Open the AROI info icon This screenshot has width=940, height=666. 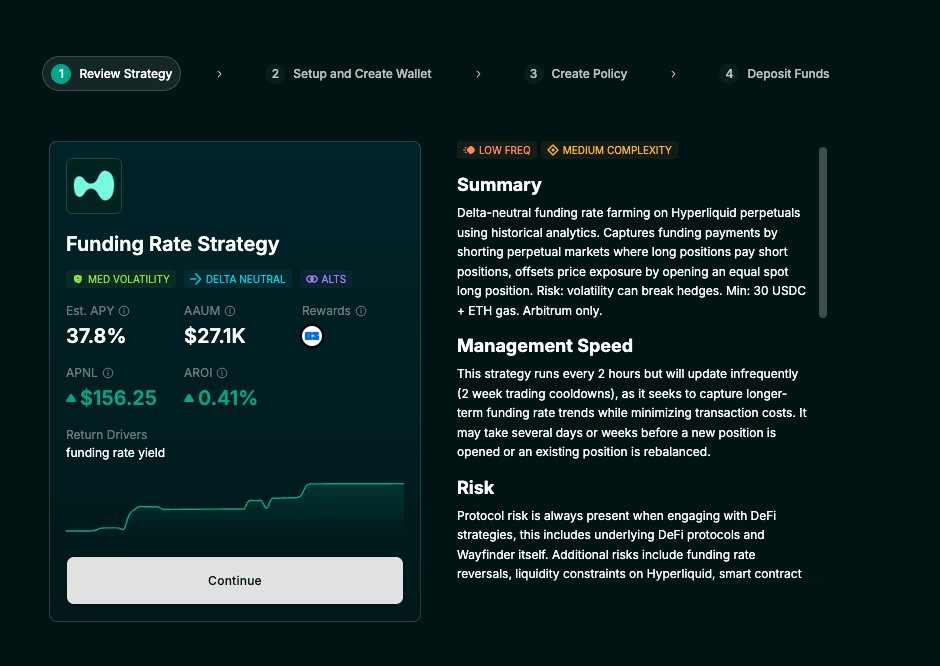coord(222,373)
